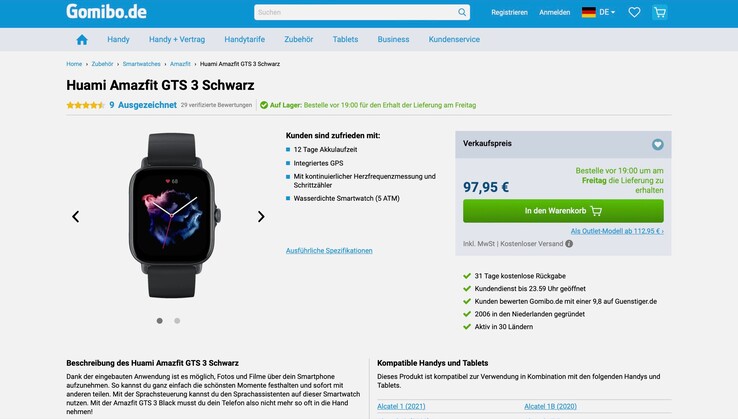Toggle the favorite heart in Verkaufspreis box

pos(658,145)
